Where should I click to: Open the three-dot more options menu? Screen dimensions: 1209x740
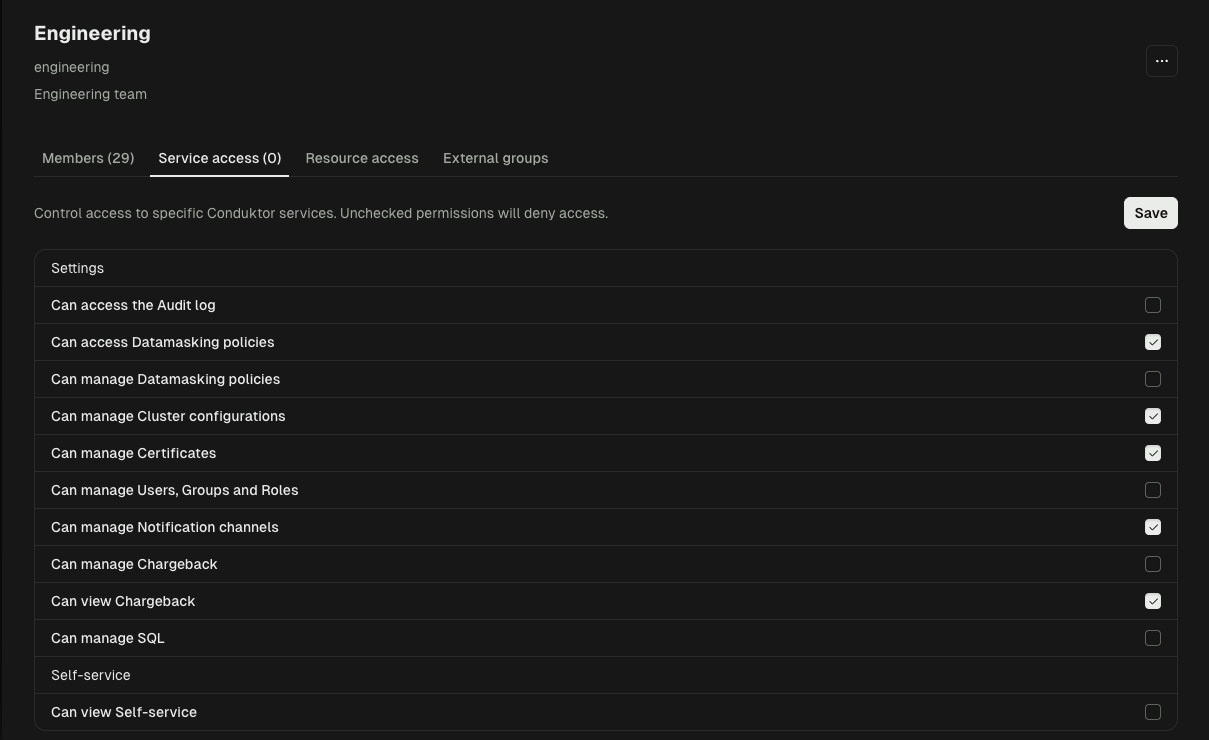click(1161, 61)
